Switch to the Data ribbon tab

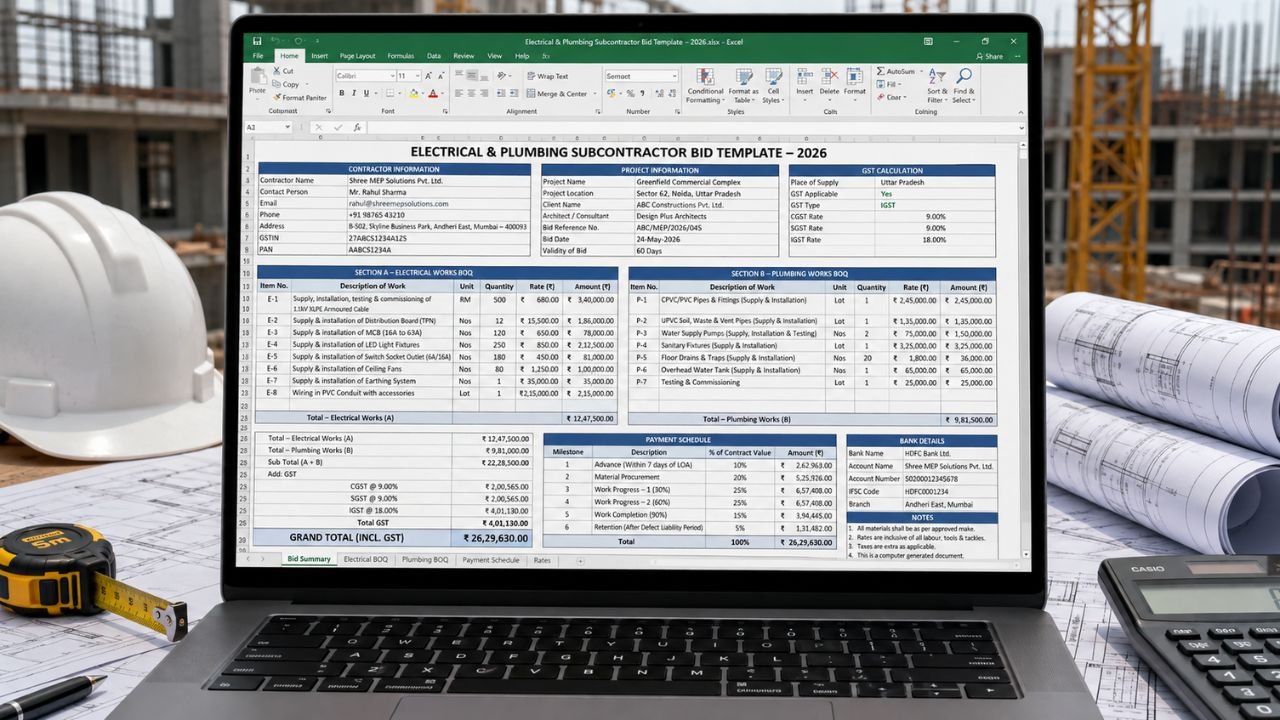pos(433,56)
